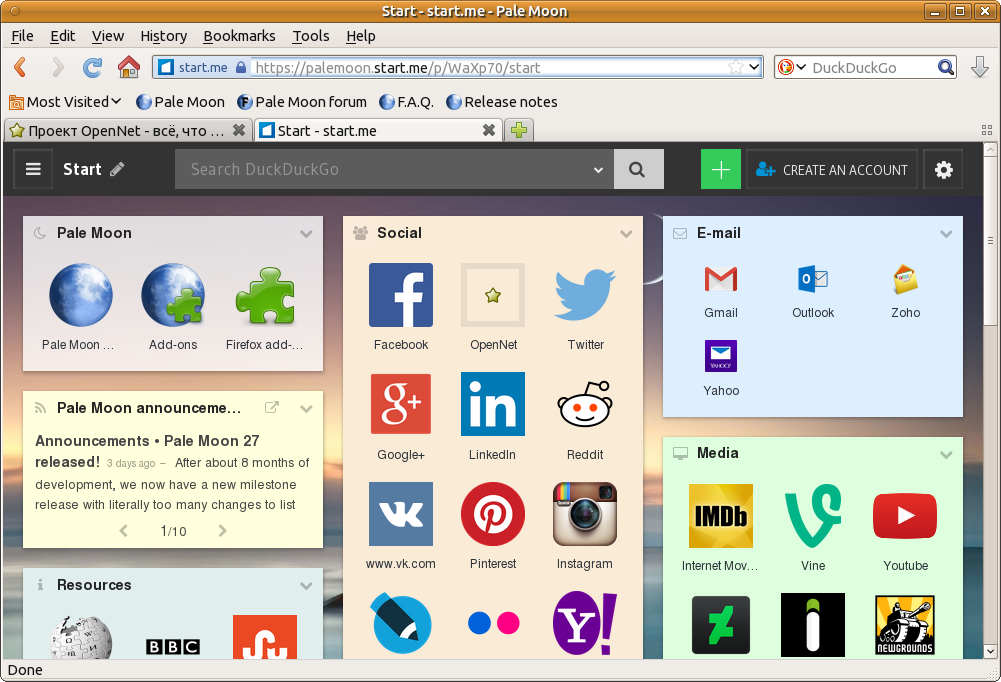Click CREATE AN ACCOUNT
Image resolution: width=1001 pixels, height=682 pixels.
[x=832, y=169]
